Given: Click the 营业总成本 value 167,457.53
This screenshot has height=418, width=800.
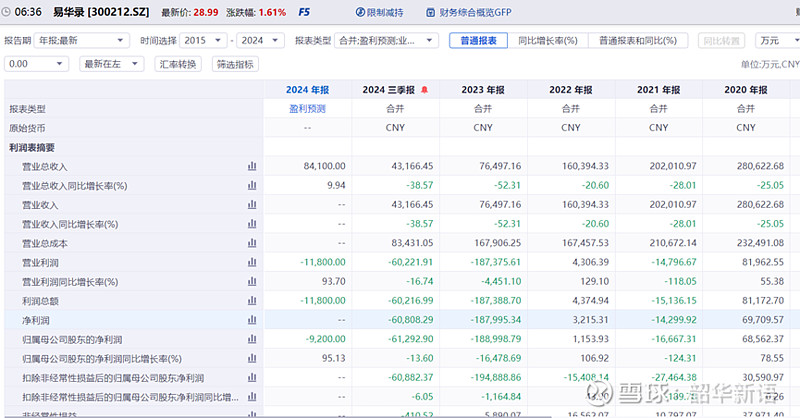Looking at the screenshot, I should coord(585,243).
